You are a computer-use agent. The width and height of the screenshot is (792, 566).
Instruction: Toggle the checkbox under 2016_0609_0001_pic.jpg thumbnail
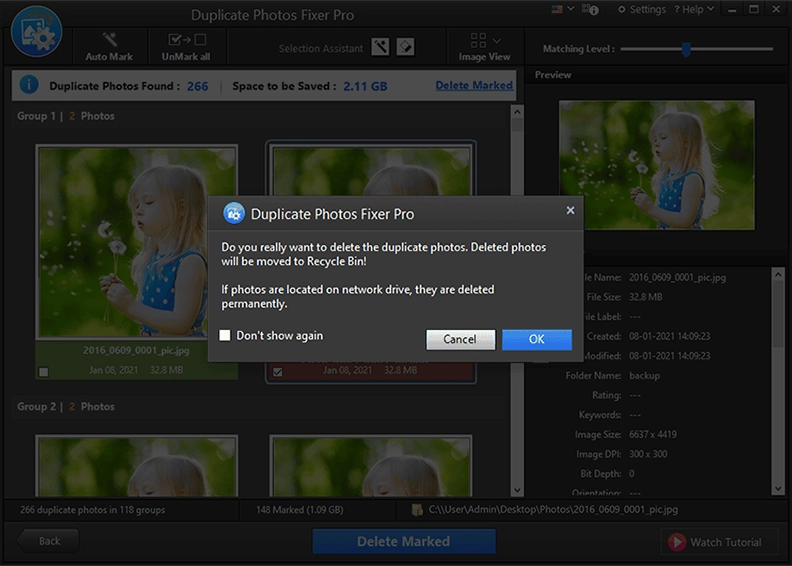pos(44,372)
